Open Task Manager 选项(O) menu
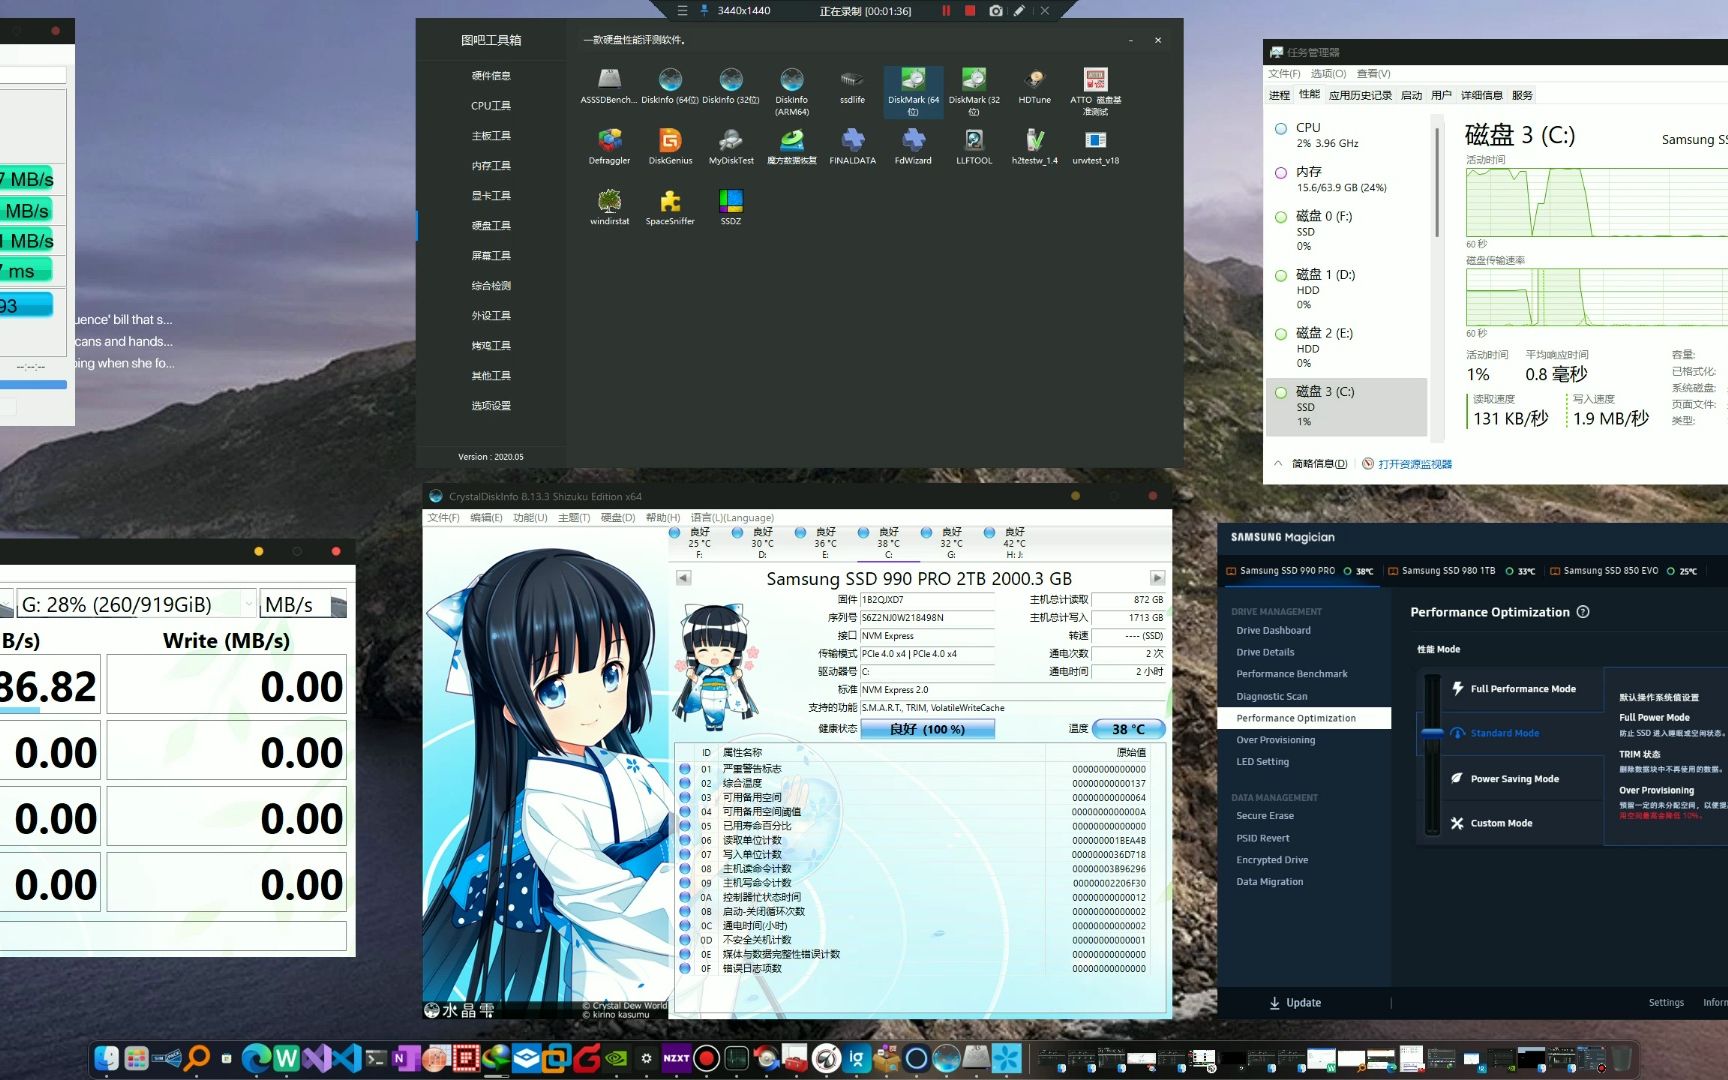 [1328, 74]
